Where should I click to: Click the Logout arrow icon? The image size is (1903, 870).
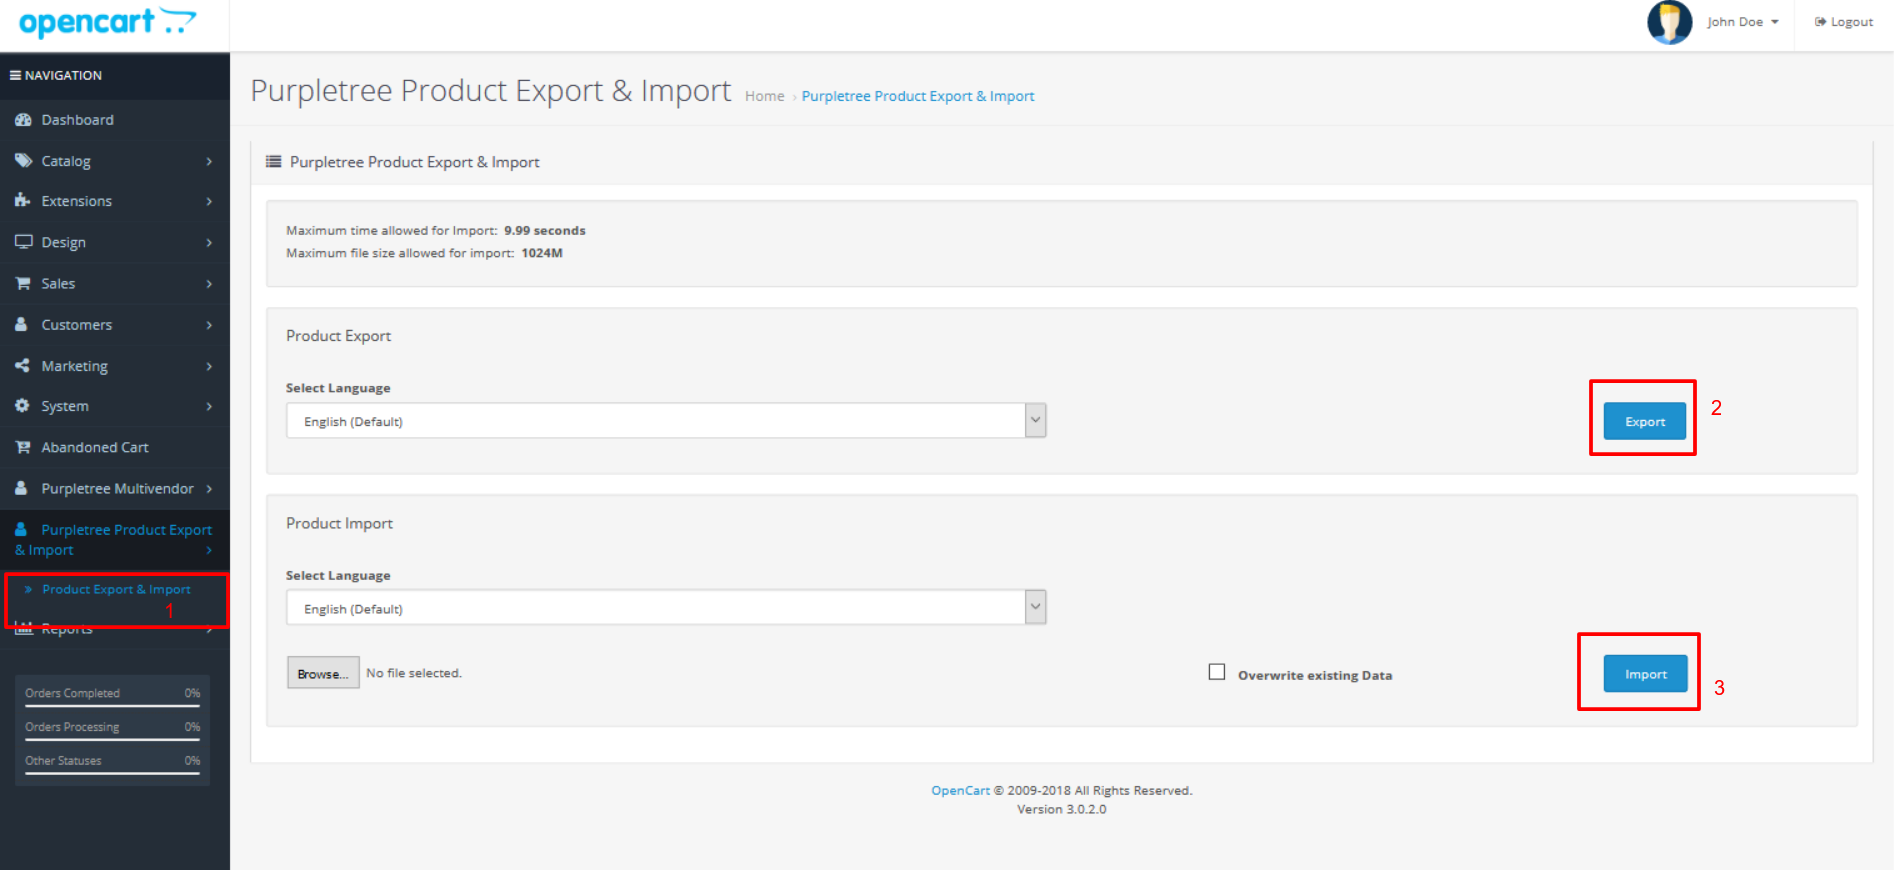pyautogui.click(x=1820, y=22)
